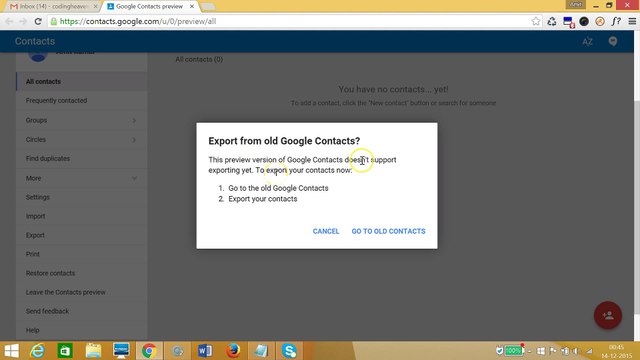Open Restore contacts
Image resolution: width=640 pixels, height=360 pixels.
[82, 273]
